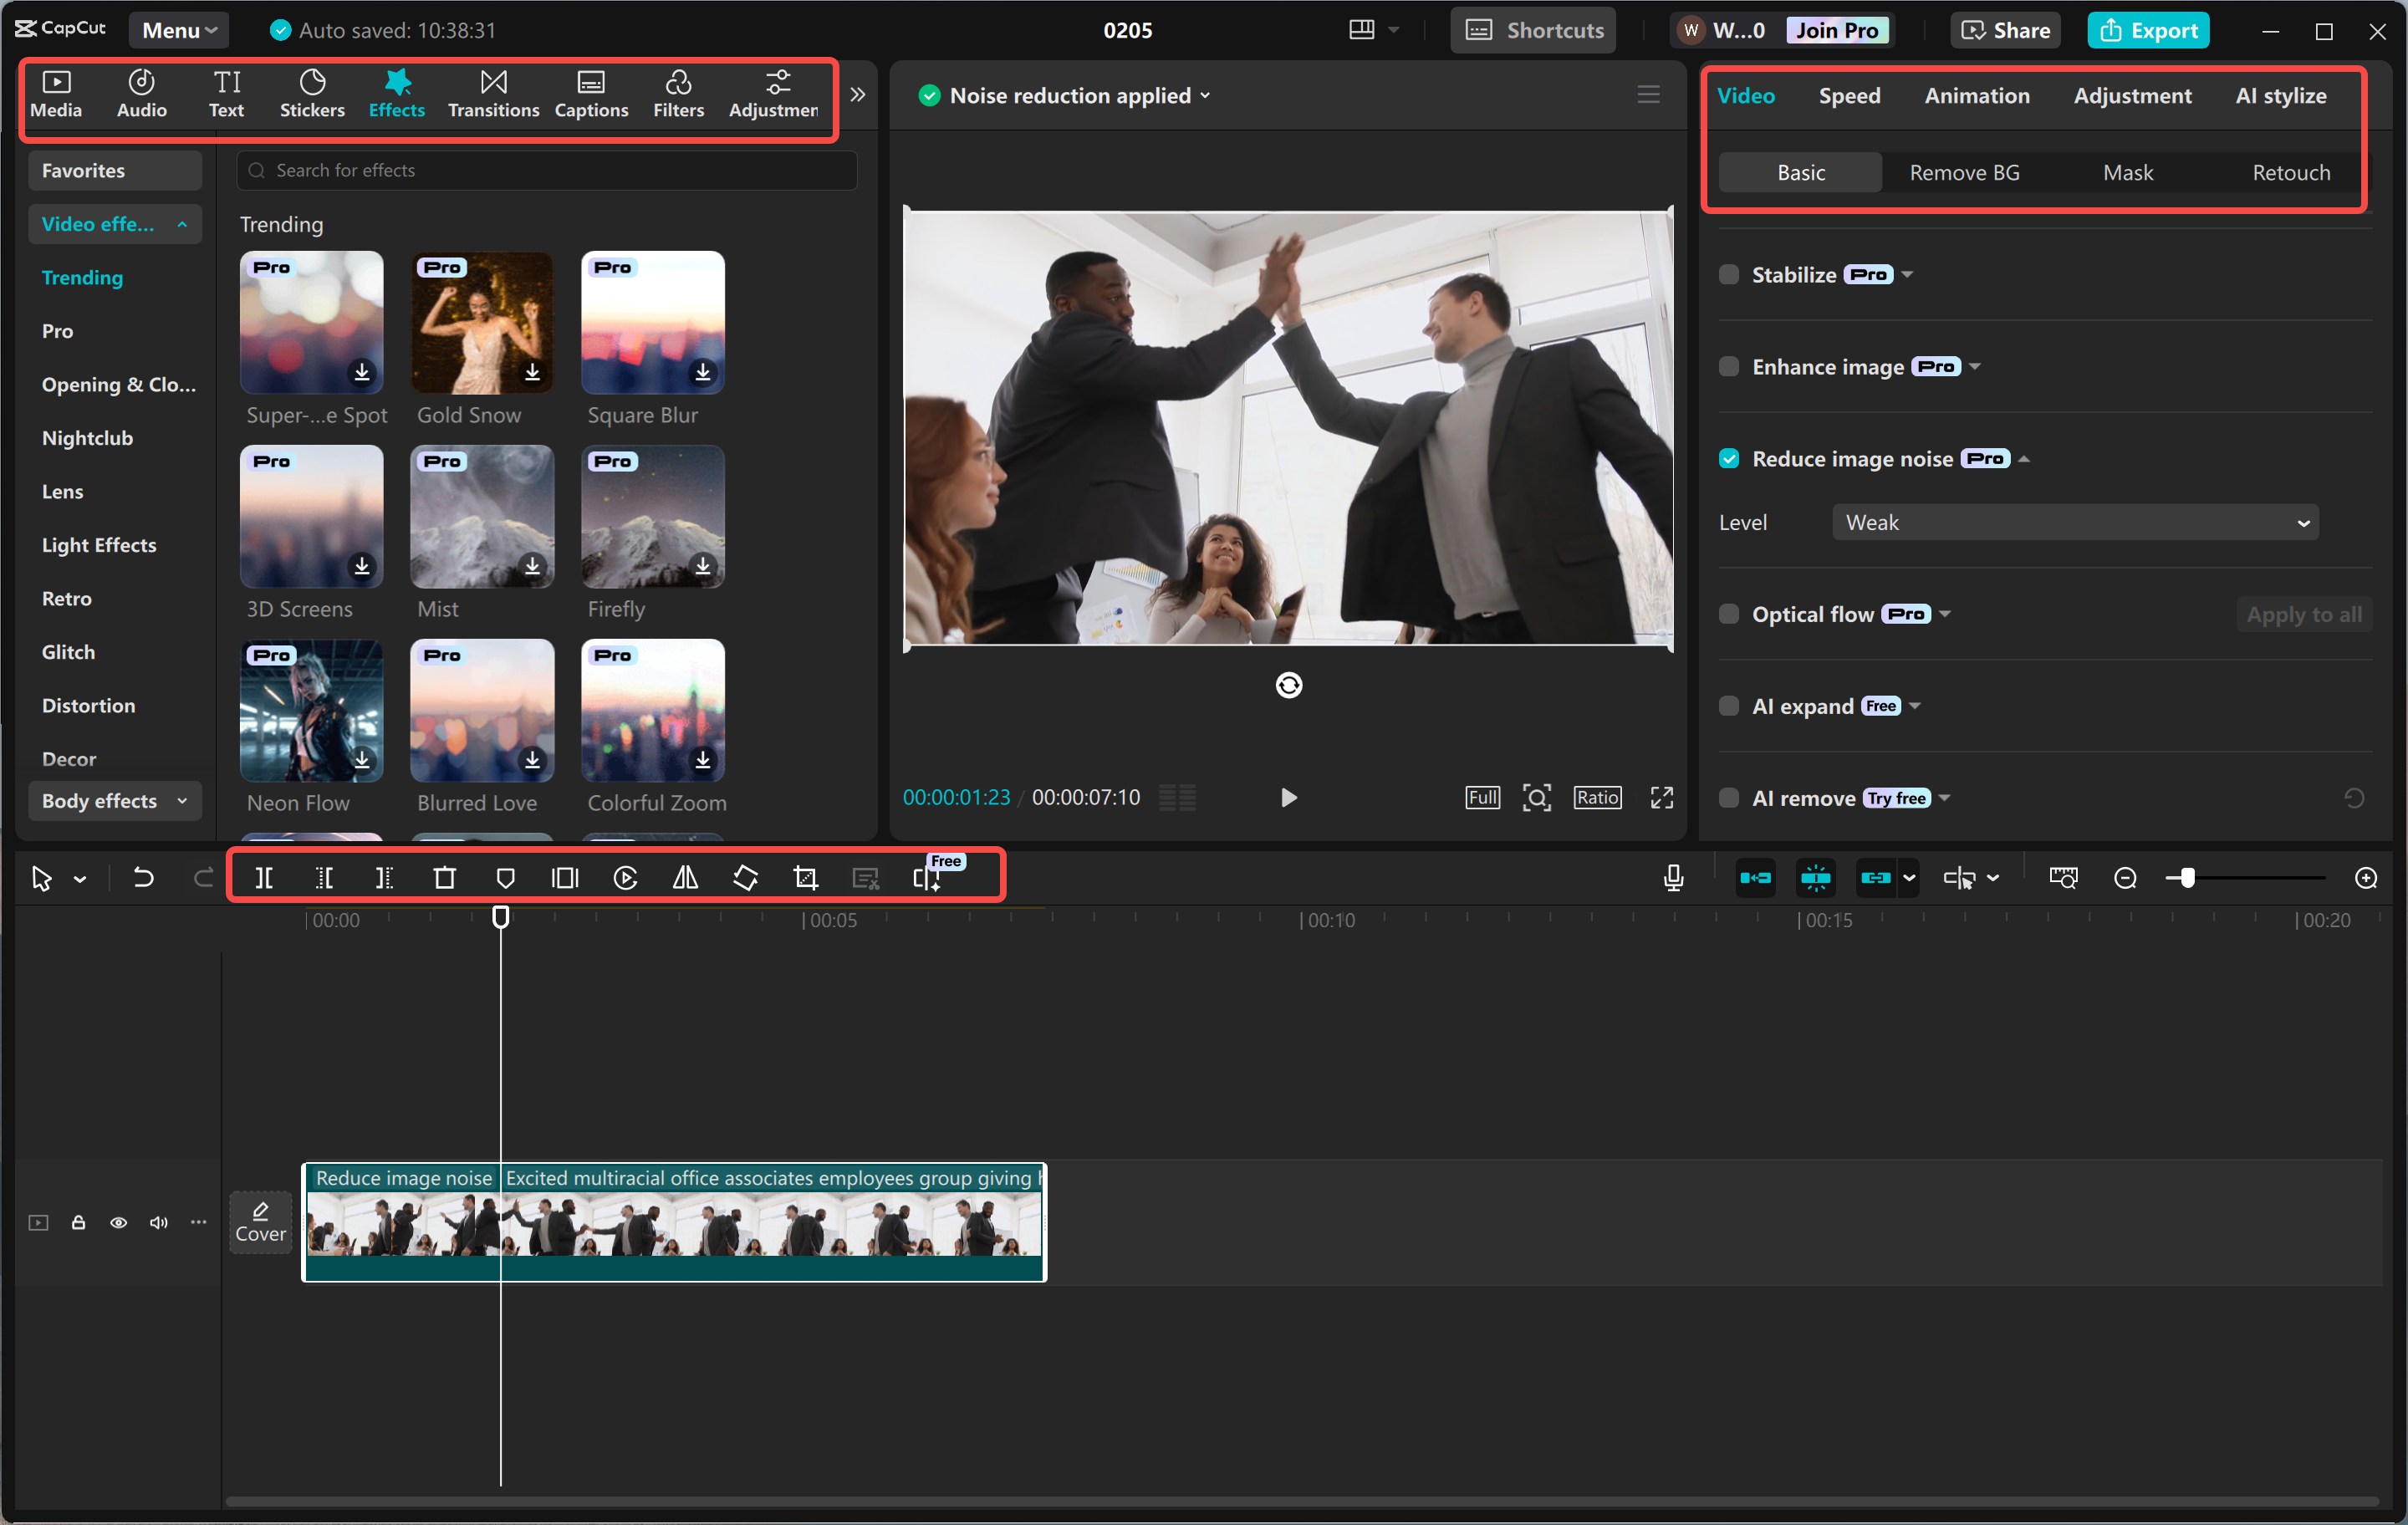Viewport: 2408px width, 1525px height.
Task: Switch to the Animation tab
Action: click(x=1977, y=95)
